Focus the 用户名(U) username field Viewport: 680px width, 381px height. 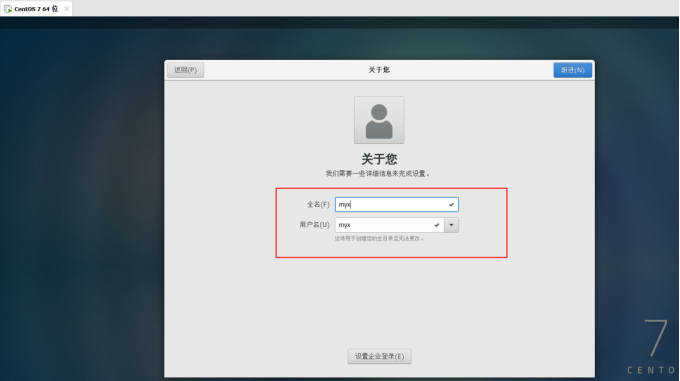click(x=389, y=225)
